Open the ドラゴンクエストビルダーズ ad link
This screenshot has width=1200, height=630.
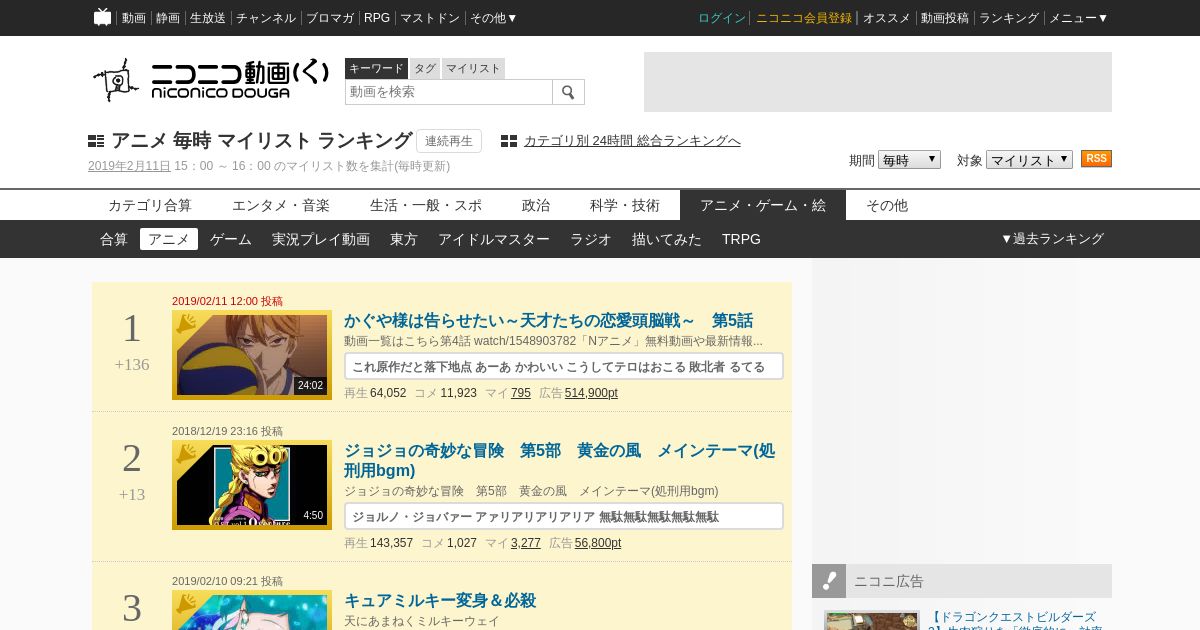tap(1015, 620)
